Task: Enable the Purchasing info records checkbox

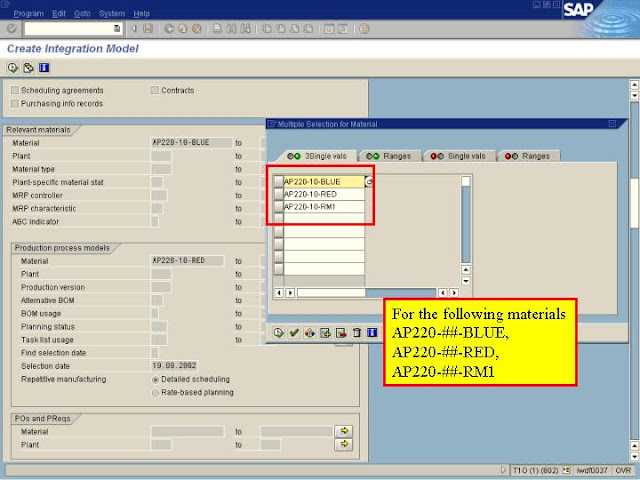Action: coord(15,104)
